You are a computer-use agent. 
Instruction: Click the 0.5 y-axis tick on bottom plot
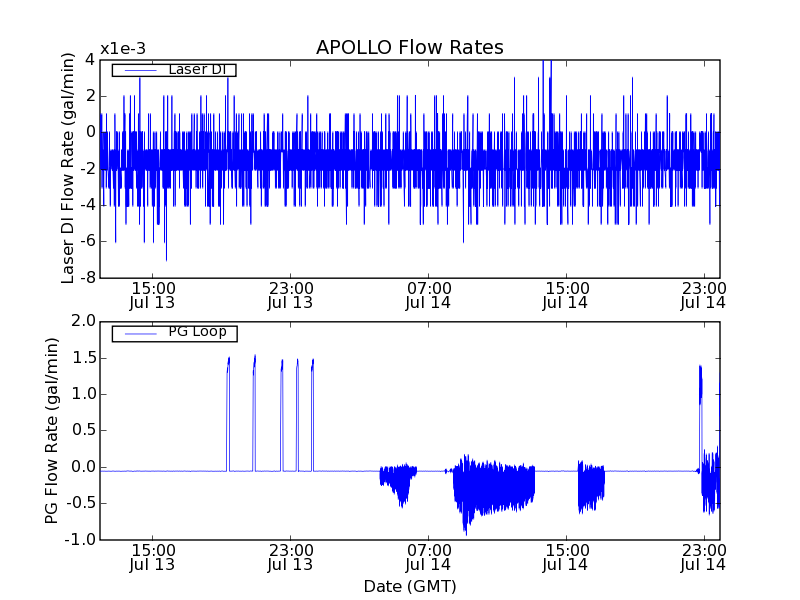tap(83, 430)
